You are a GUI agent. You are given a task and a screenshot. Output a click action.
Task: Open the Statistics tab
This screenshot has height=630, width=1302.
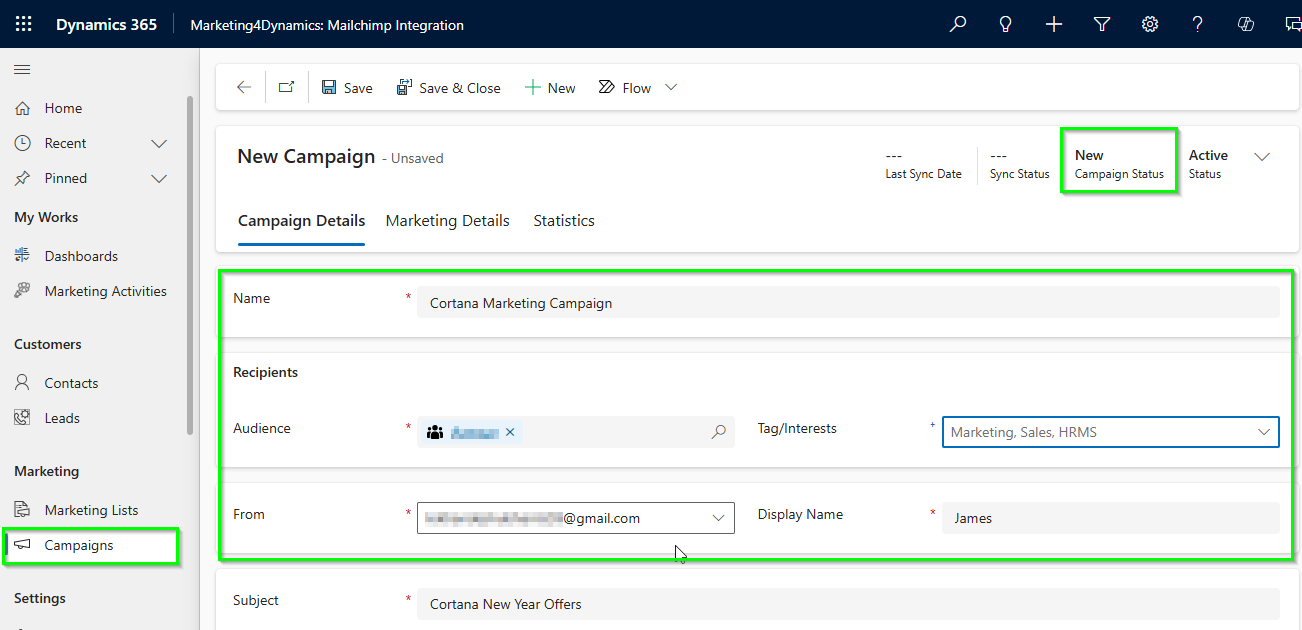[563, 220]
